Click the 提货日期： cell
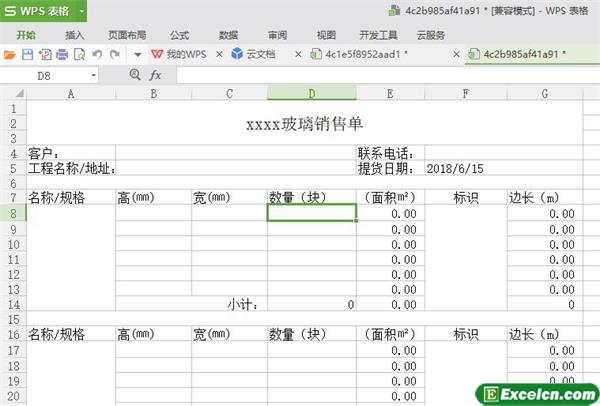This screenshot has width=600, height=406. (390, 168)
